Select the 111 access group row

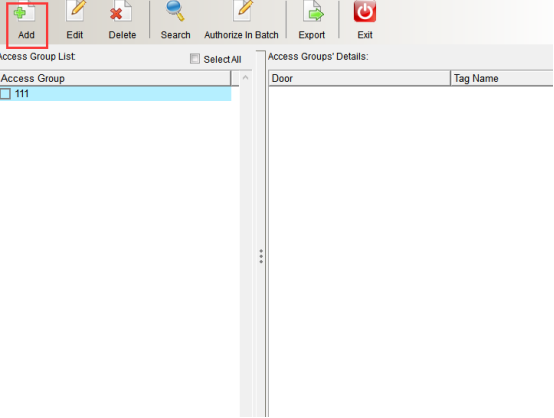[x=116, y=94]
